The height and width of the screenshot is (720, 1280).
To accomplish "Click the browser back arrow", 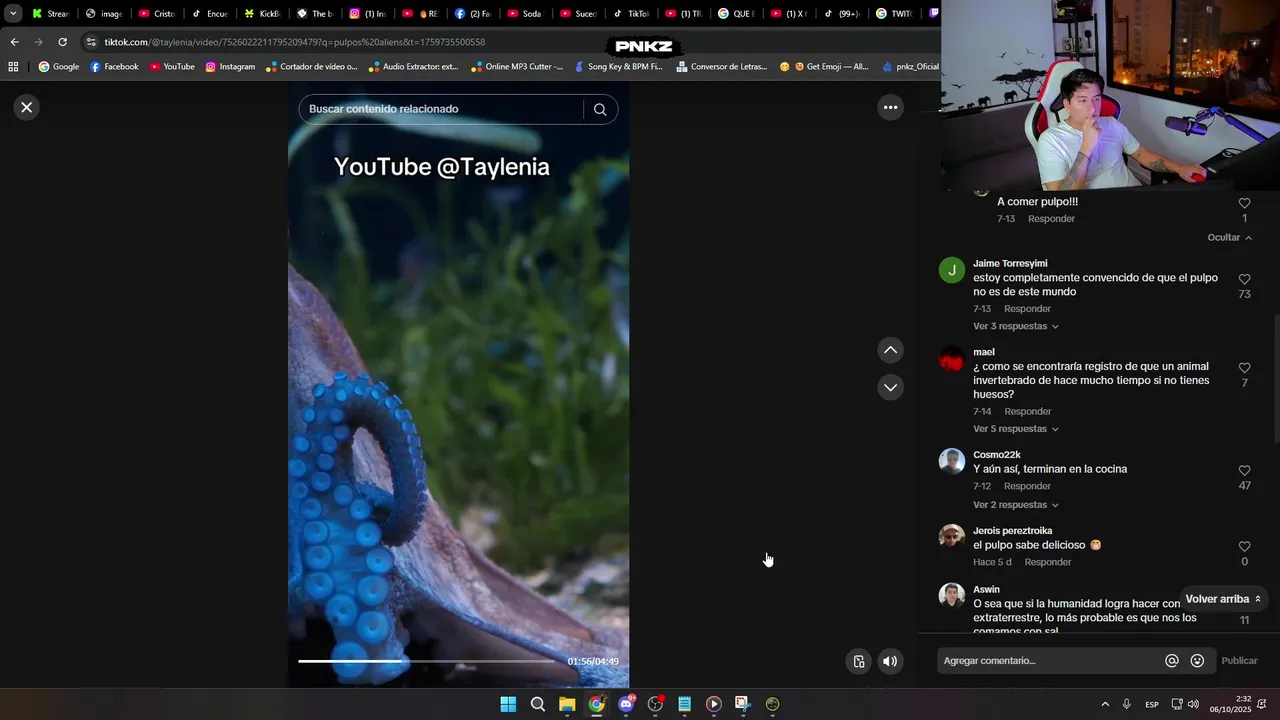I will point(14,42).
